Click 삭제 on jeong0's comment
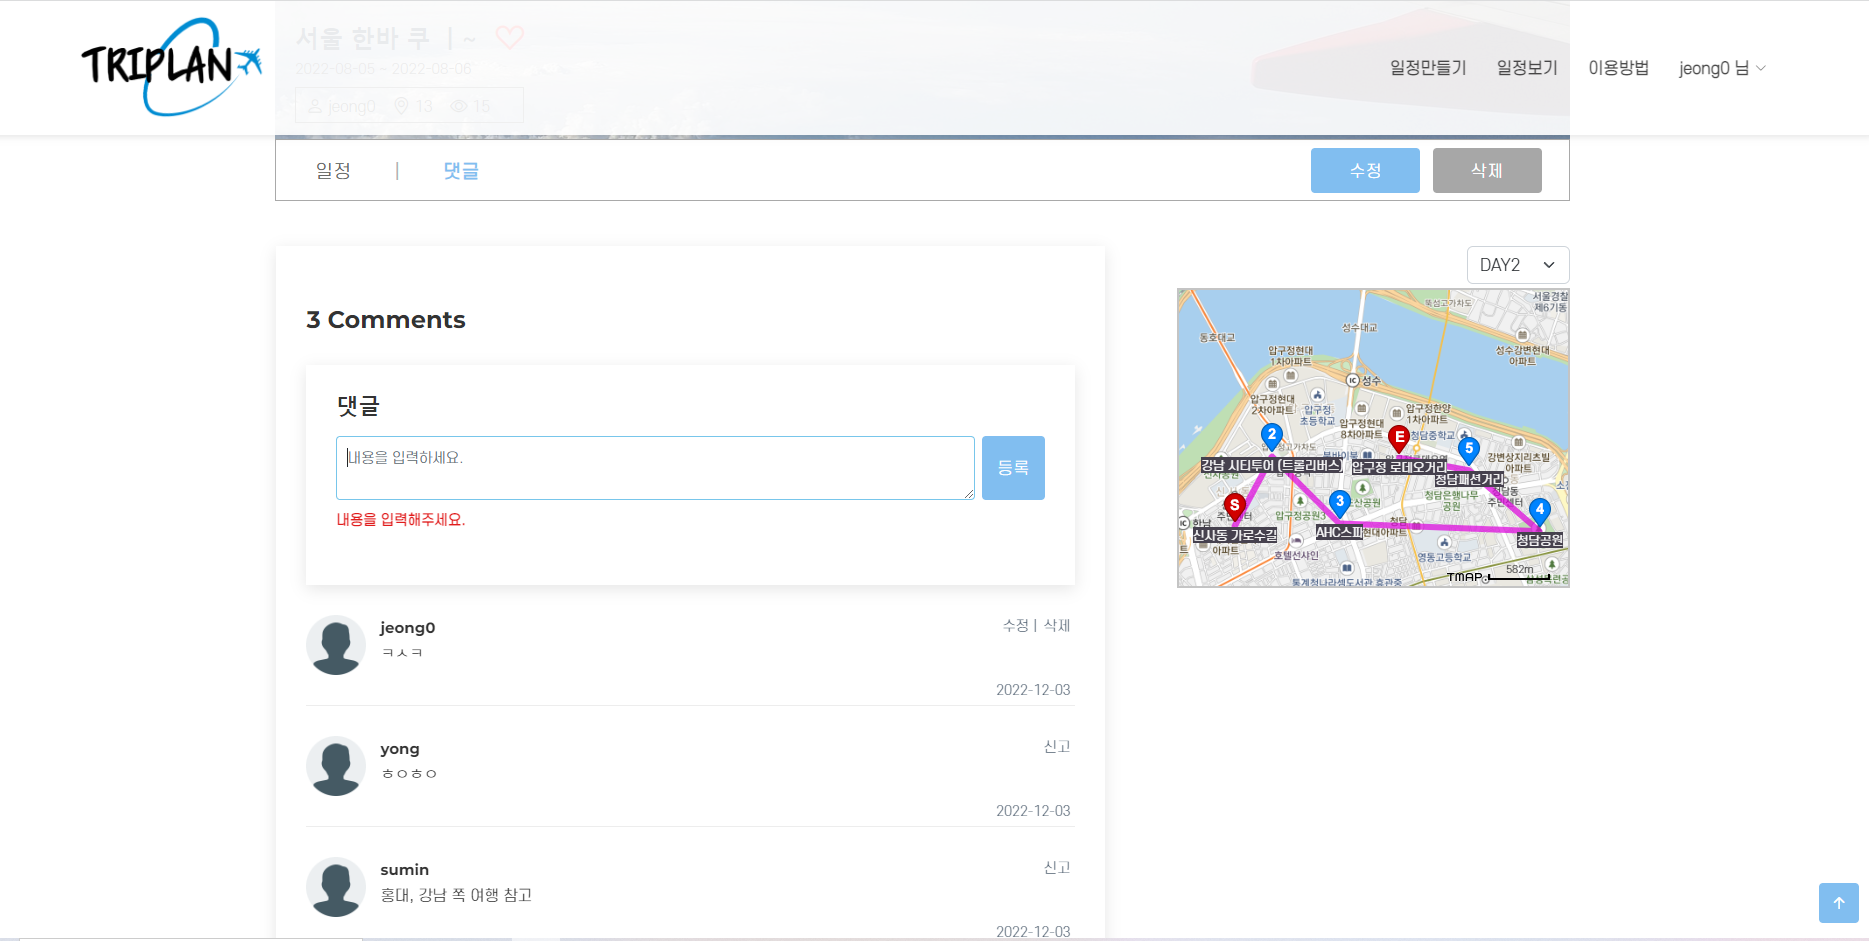The height and width of the screenshot is (941, 1869). pyautogui.click(x=1057, y=626)
